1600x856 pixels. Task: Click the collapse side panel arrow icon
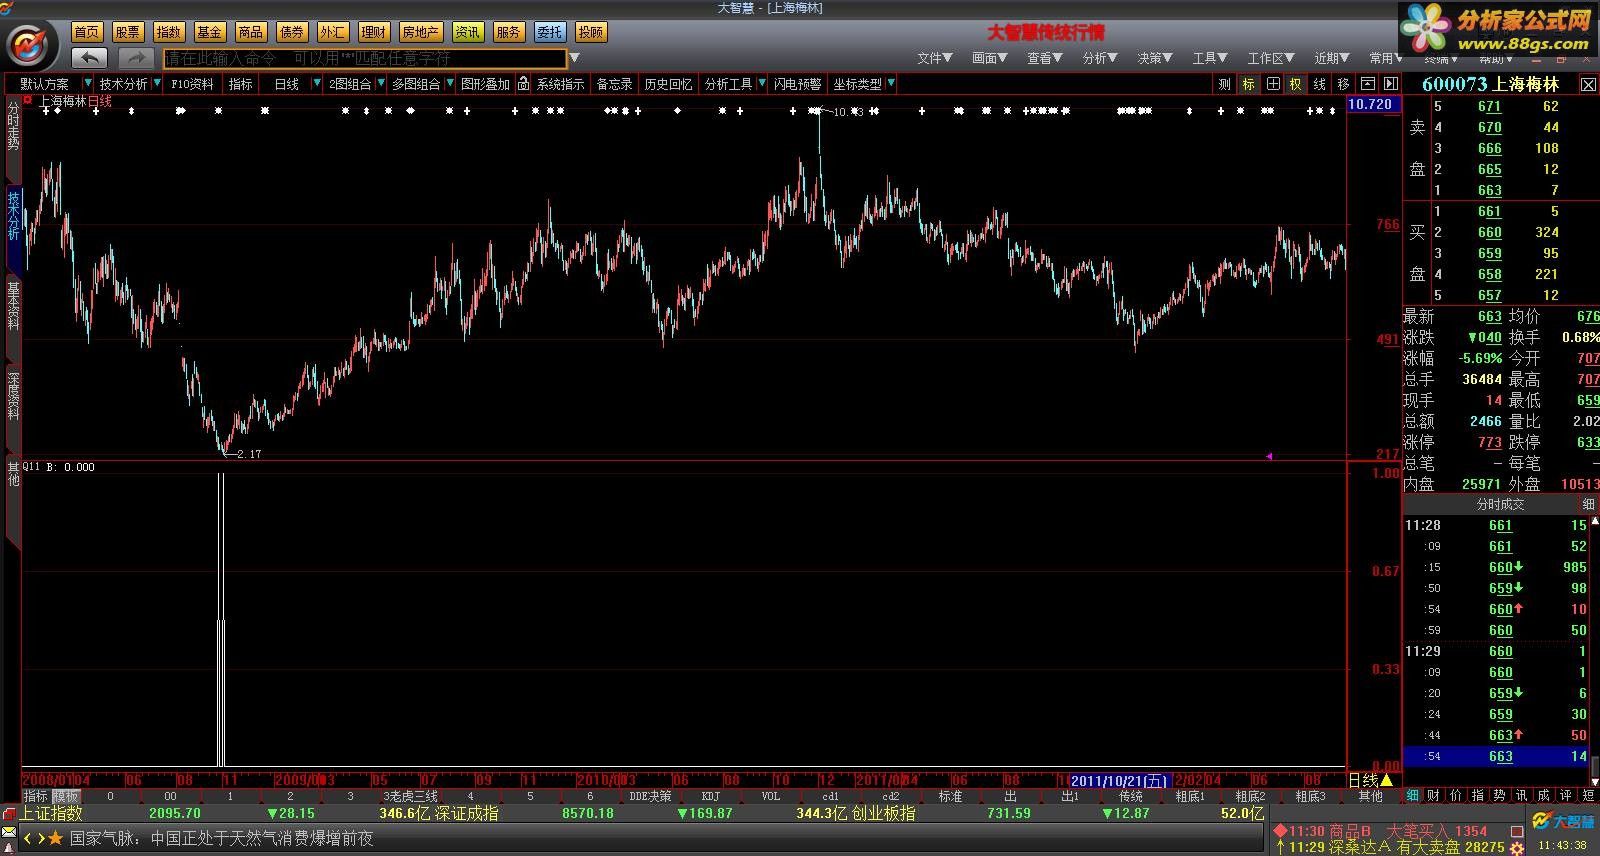pyautogui.click(x=1390, y=84)
